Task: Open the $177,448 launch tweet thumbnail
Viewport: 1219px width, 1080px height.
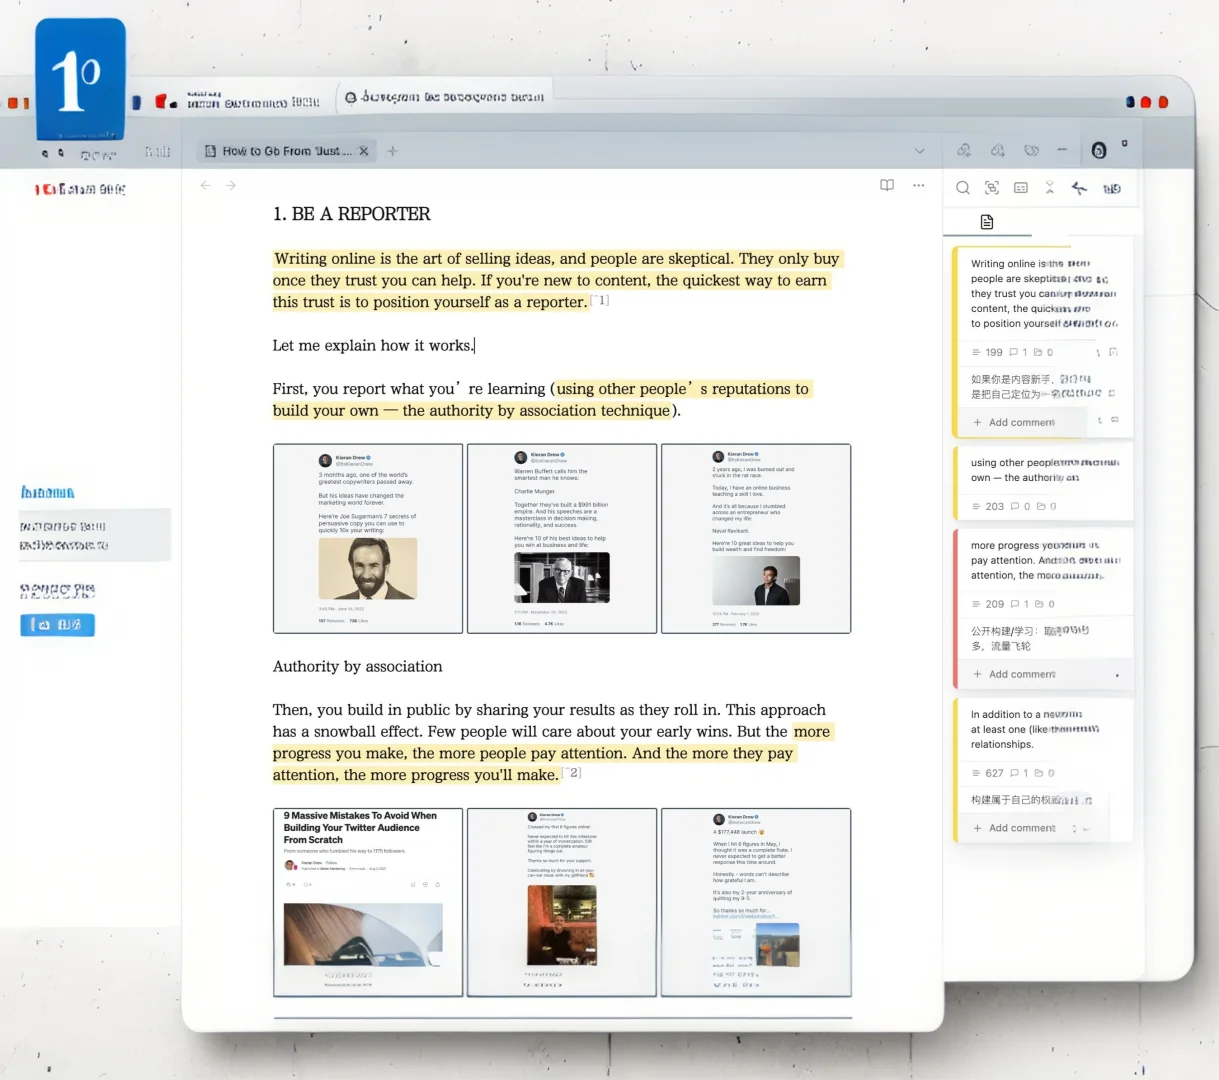Action: pos(756,903)
